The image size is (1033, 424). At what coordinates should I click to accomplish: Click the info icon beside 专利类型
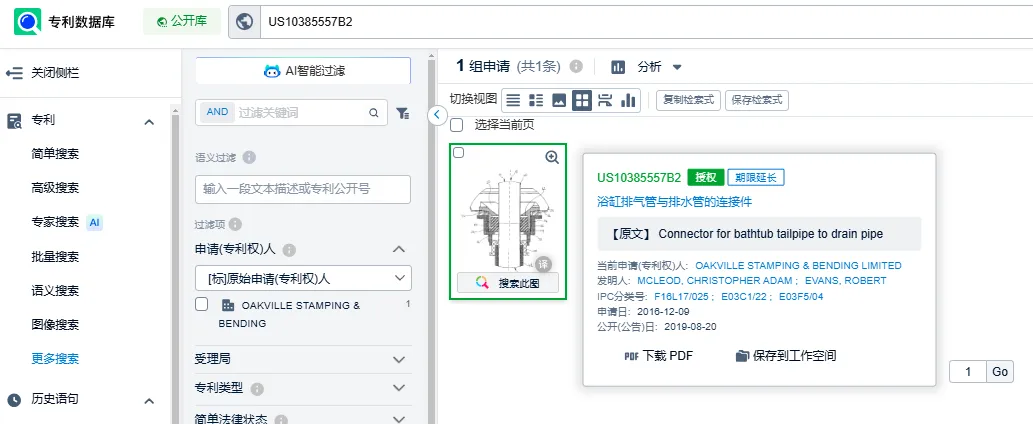point(258,389)
